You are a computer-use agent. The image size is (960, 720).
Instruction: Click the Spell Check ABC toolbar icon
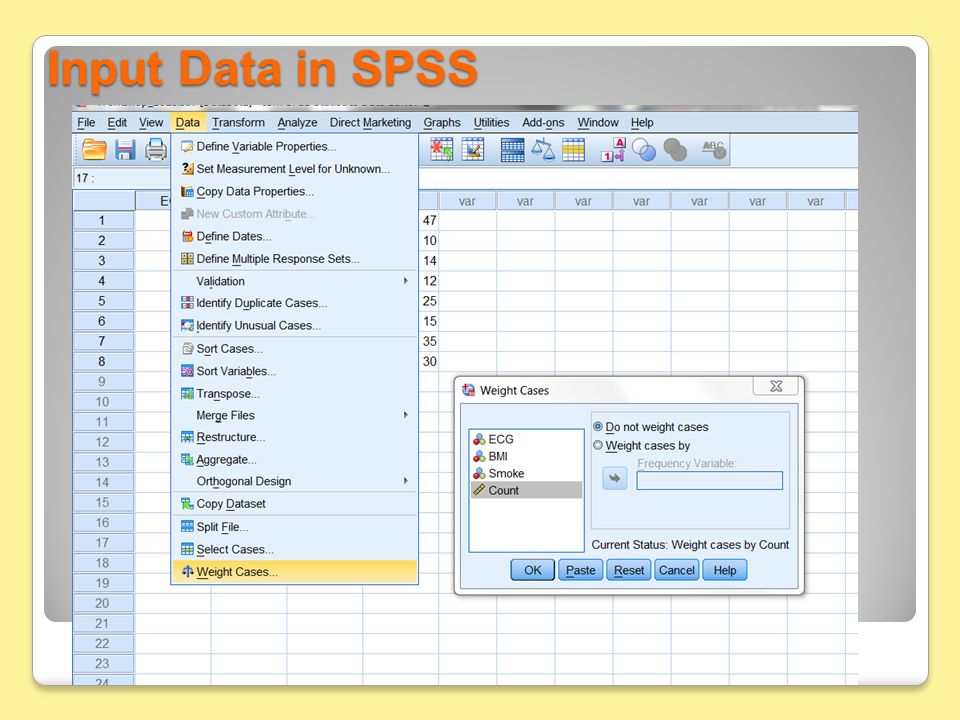click(714, 149)
